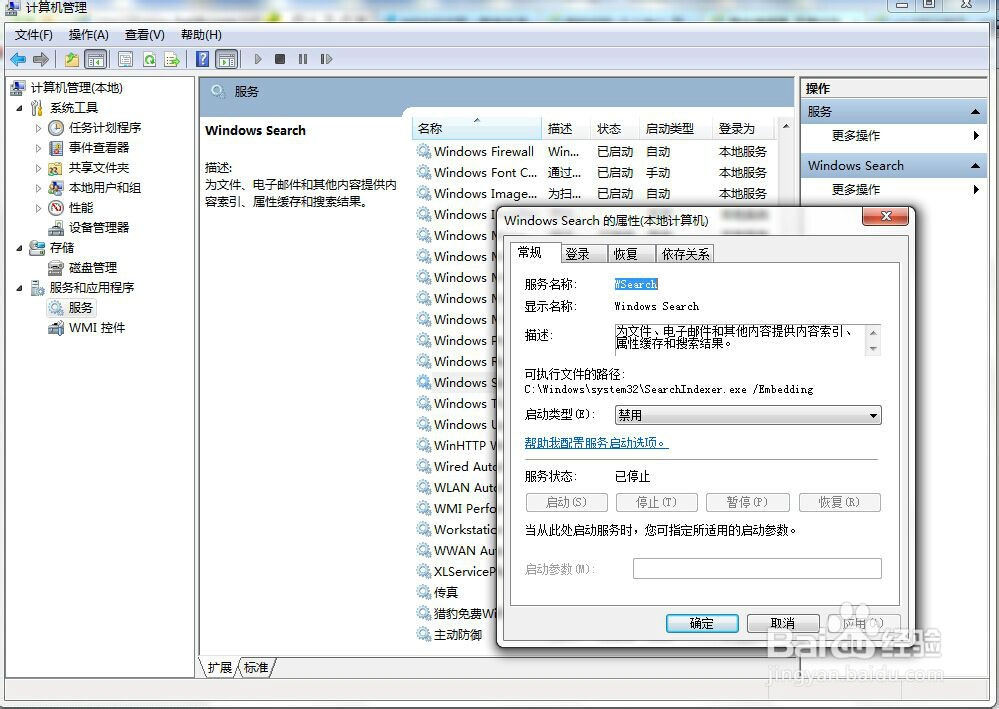Image resolution: width=999 pixels, height=709 pixels.
Task: Open 磁盘管理 in the tree
Action: (x=93, y=268)
